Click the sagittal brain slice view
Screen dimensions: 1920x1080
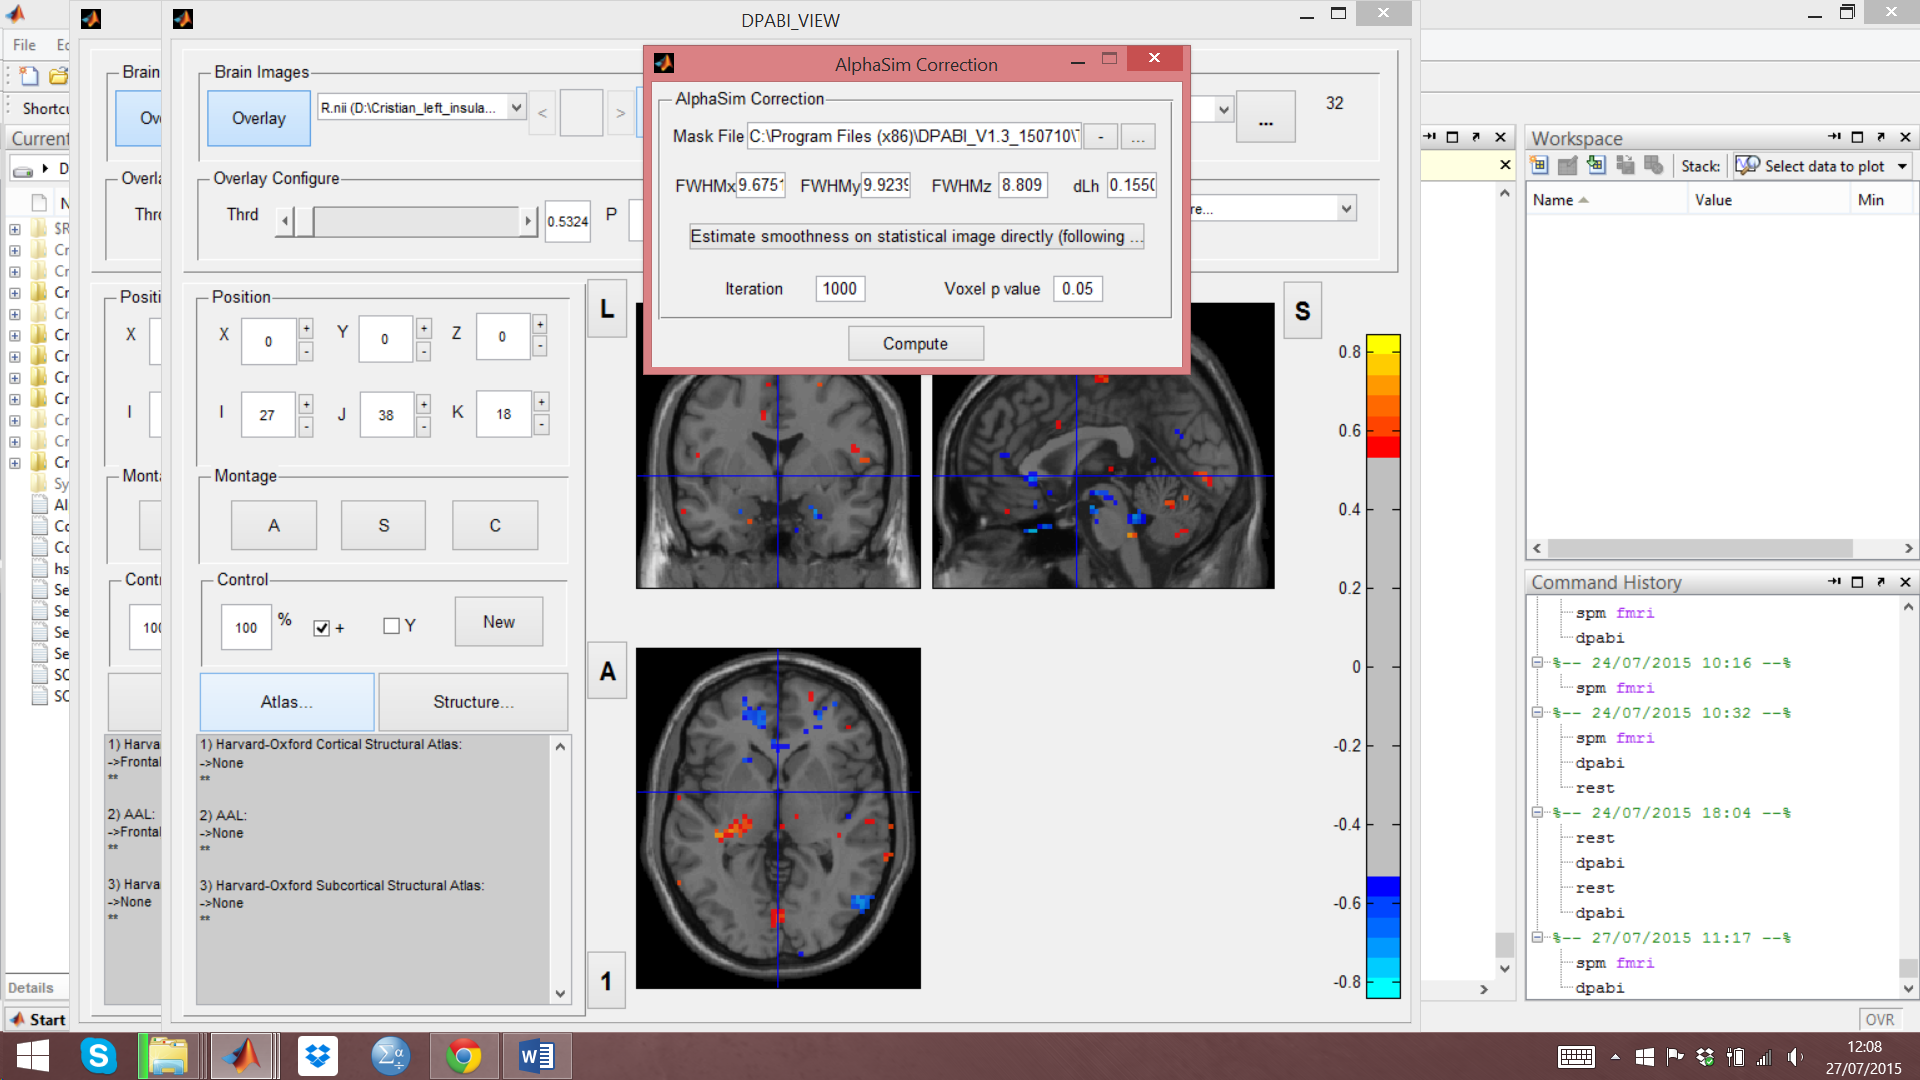pyautogui.click(x=1103, y=480)
